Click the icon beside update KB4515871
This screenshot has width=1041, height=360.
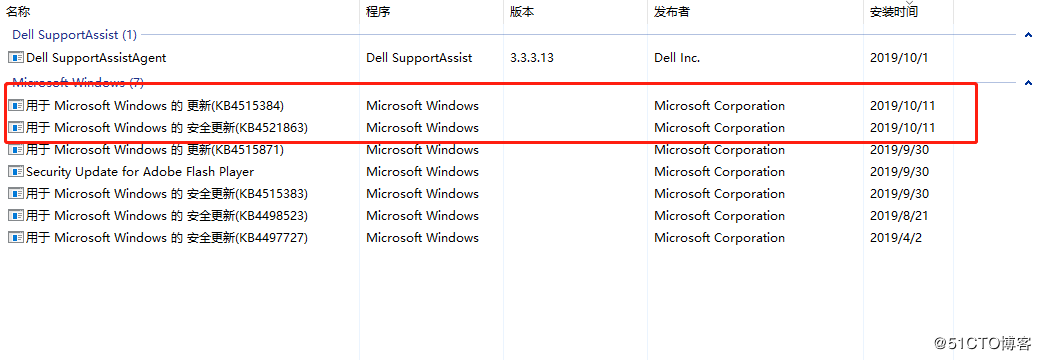coord(16,149)
